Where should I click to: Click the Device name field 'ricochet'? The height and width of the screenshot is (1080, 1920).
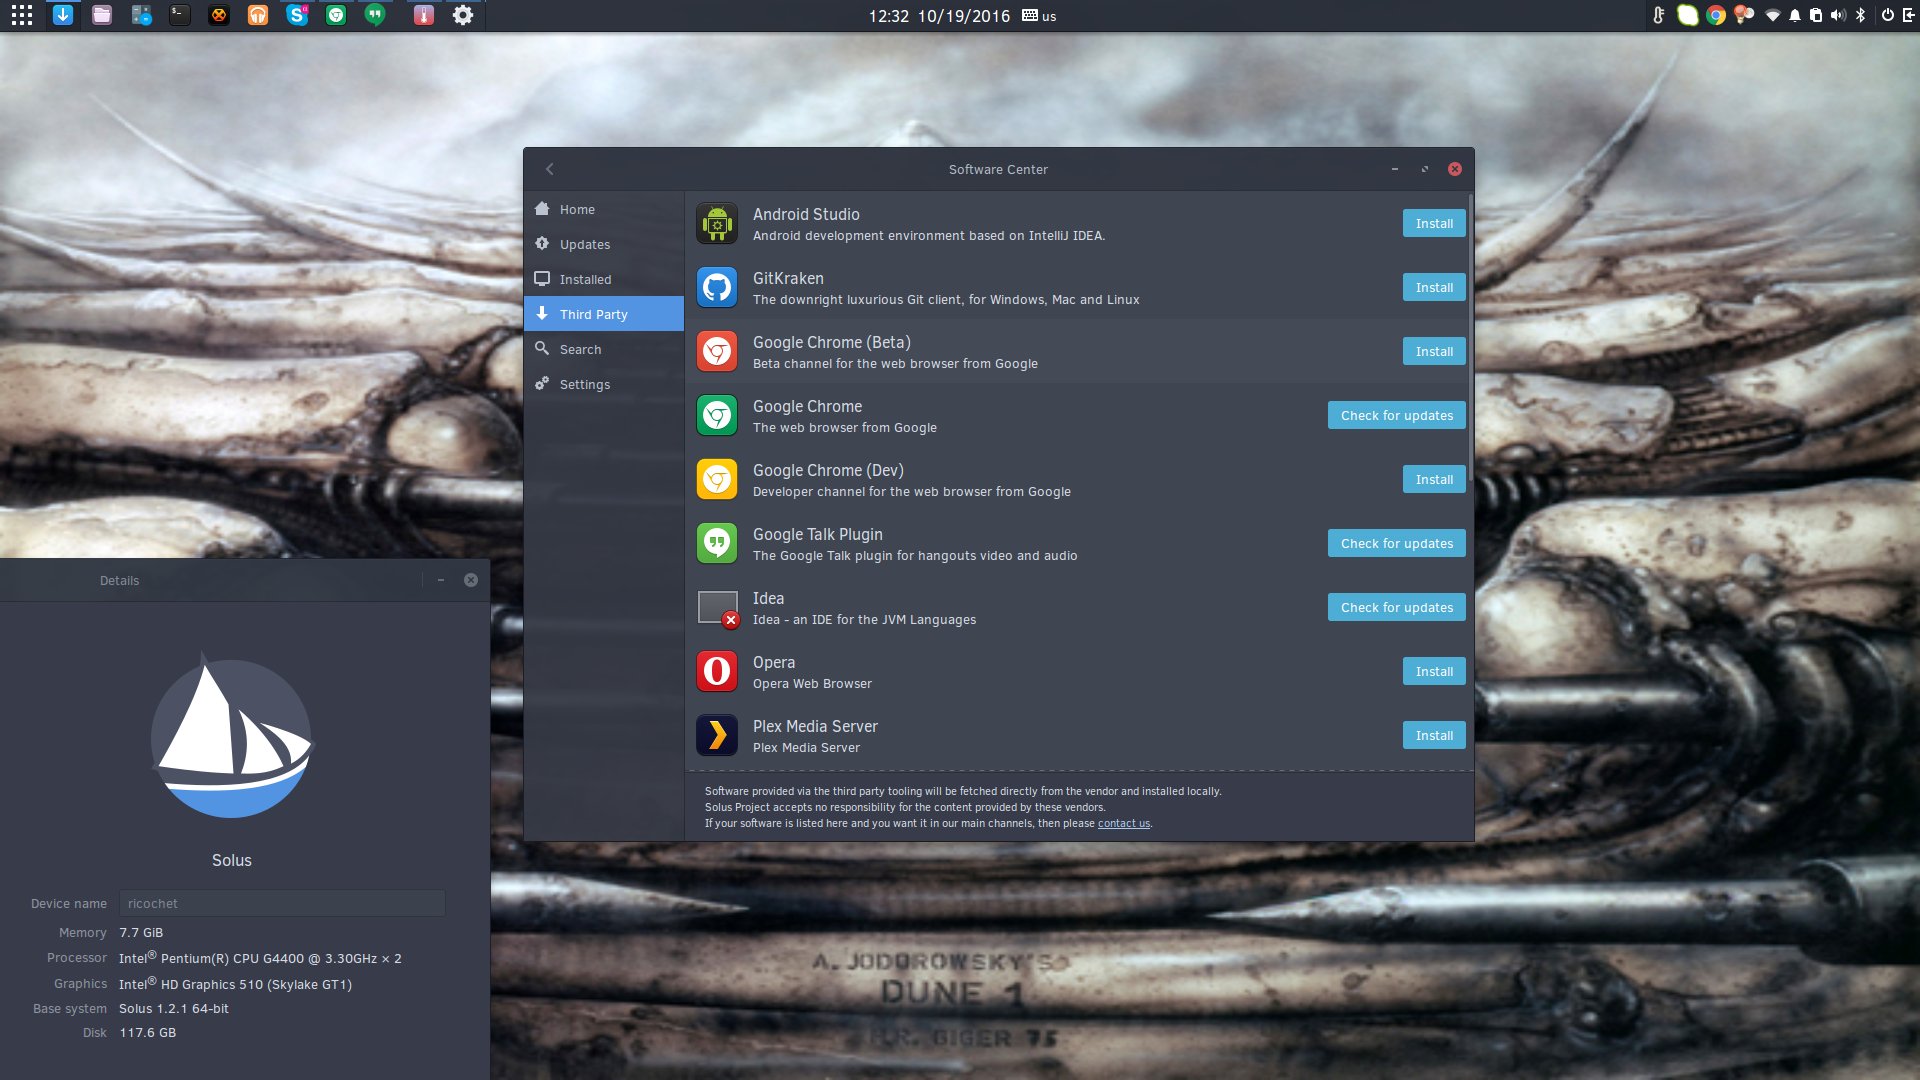coord(282,904)
